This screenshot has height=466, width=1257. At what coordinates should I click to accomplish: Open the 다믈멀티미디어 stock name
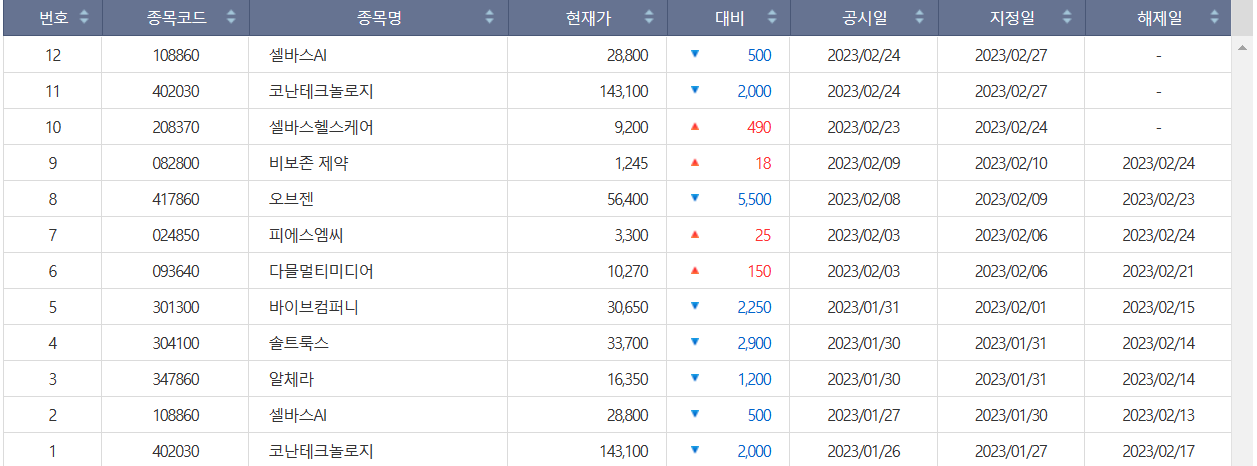[x=322, y=271]
